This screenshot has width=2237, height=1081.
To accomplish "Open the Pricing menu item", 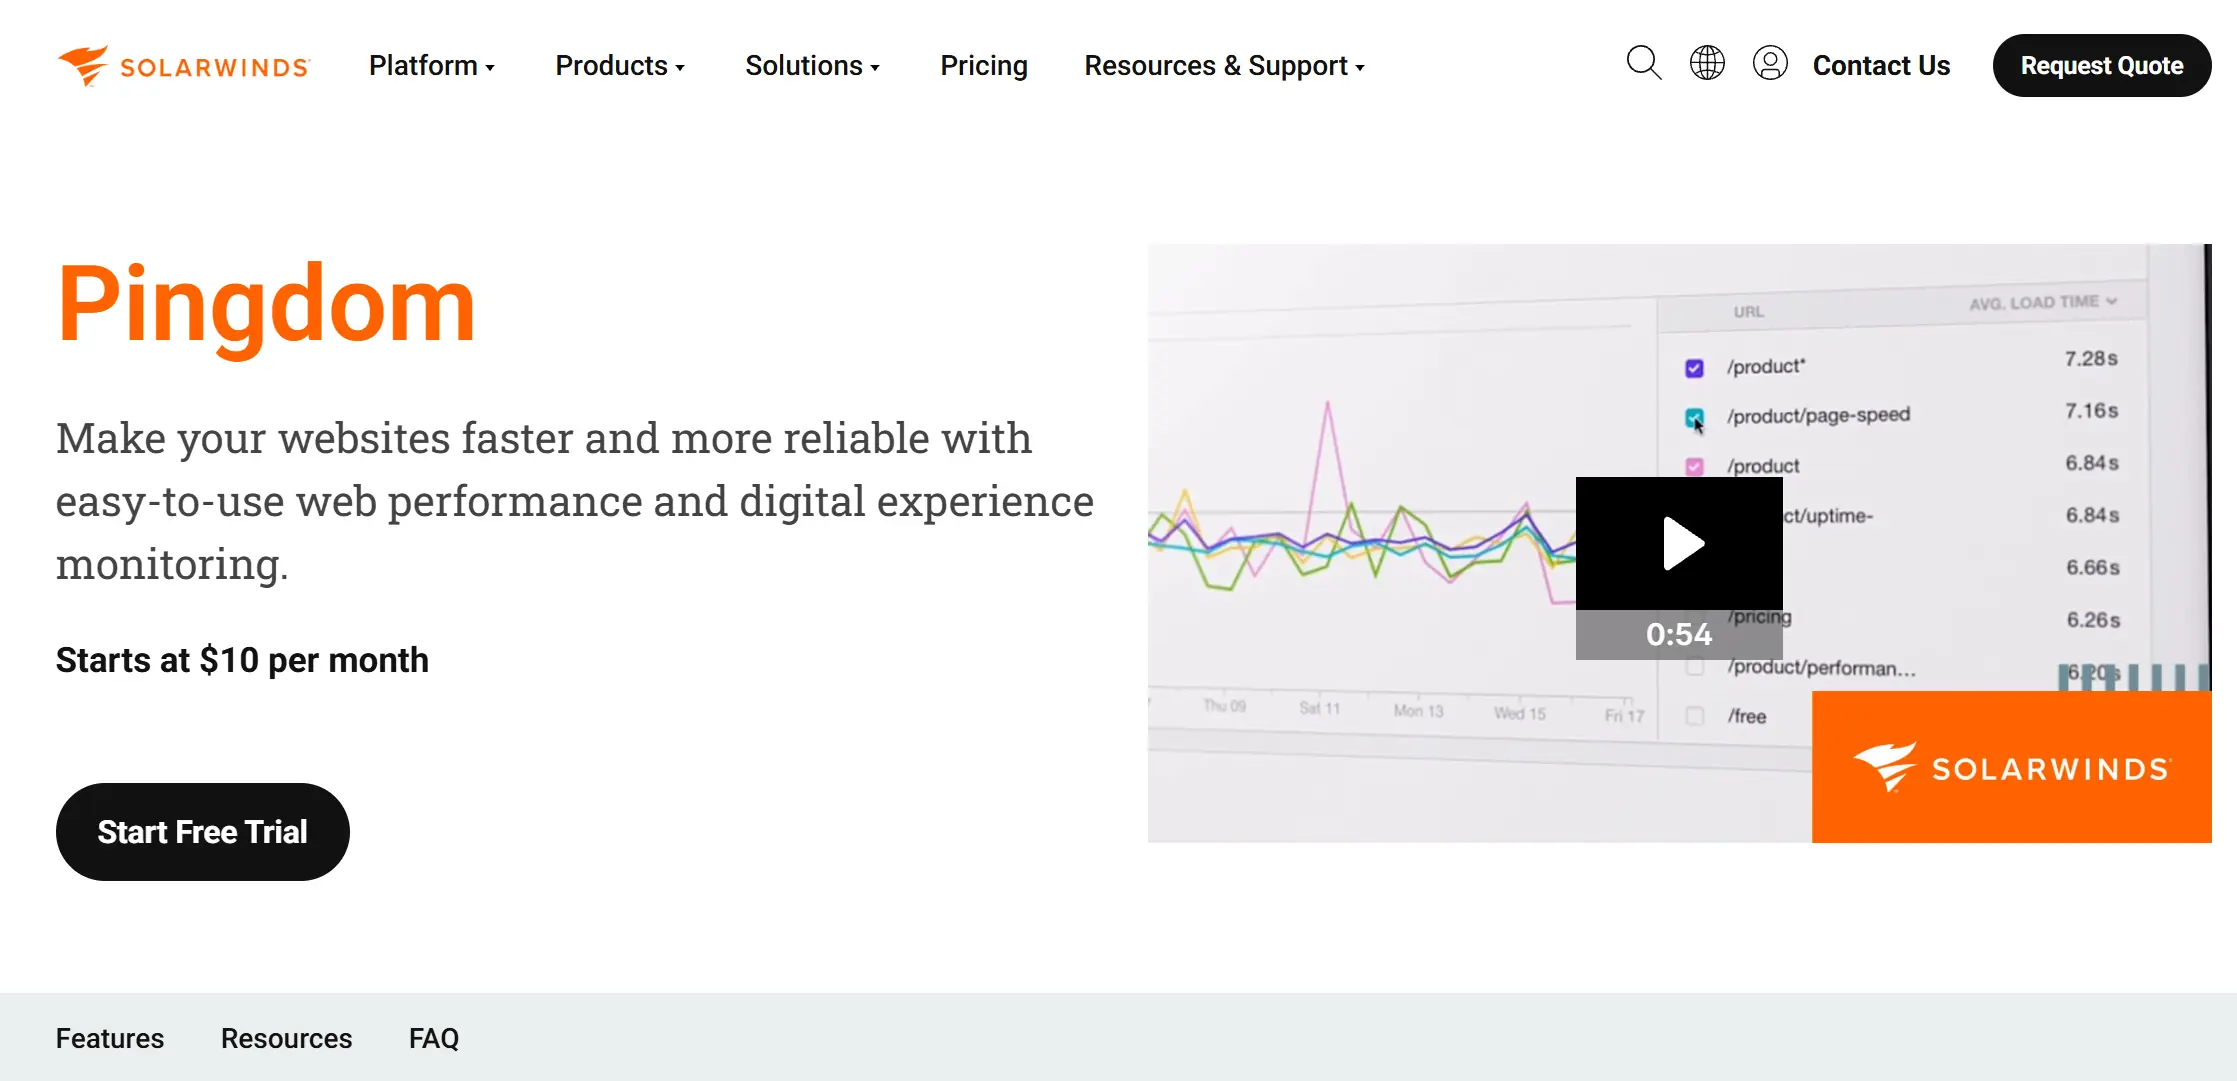I will tap(984, 66).
